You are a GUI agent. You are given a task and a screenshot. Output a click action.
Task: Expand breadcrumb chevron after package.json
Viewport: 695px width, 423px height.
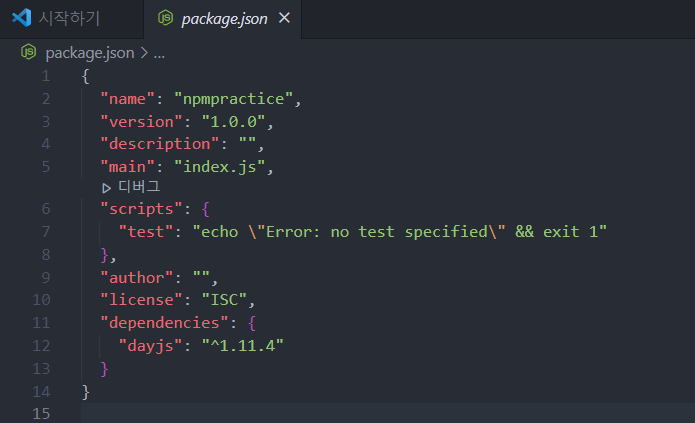pyautogui.click(x=144, y=53)
